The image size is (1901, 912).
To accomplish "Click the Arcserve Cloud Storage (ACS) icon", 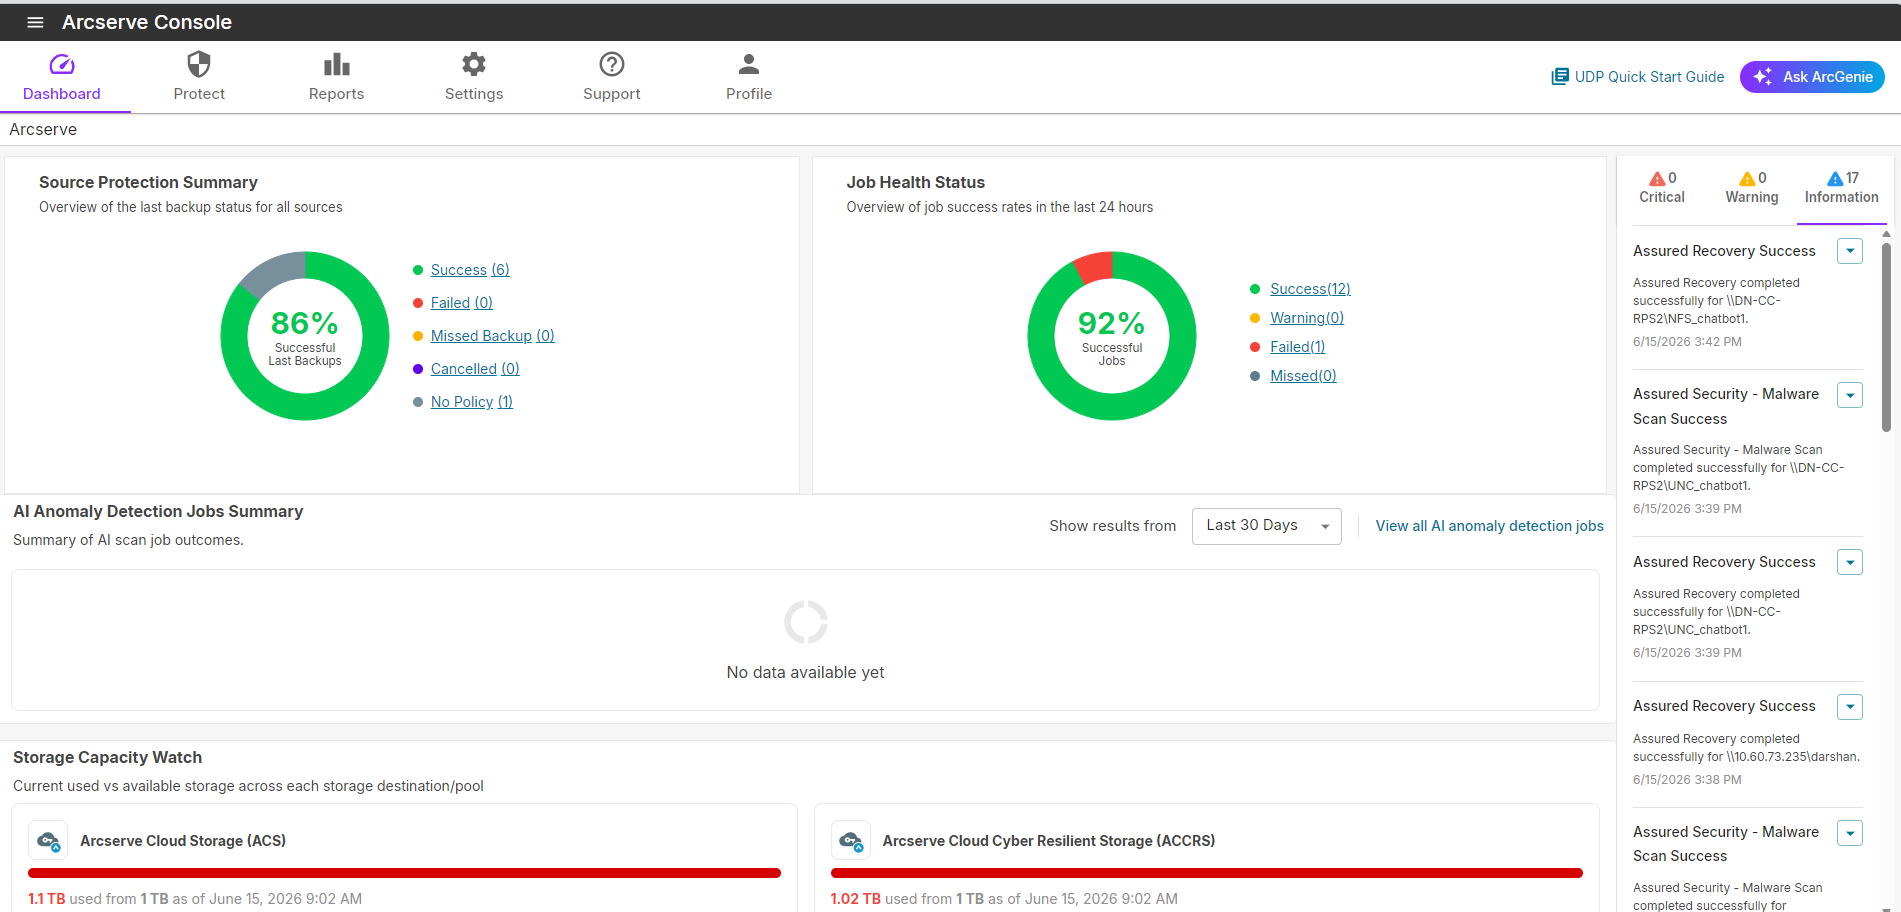I will click(48, 841).
